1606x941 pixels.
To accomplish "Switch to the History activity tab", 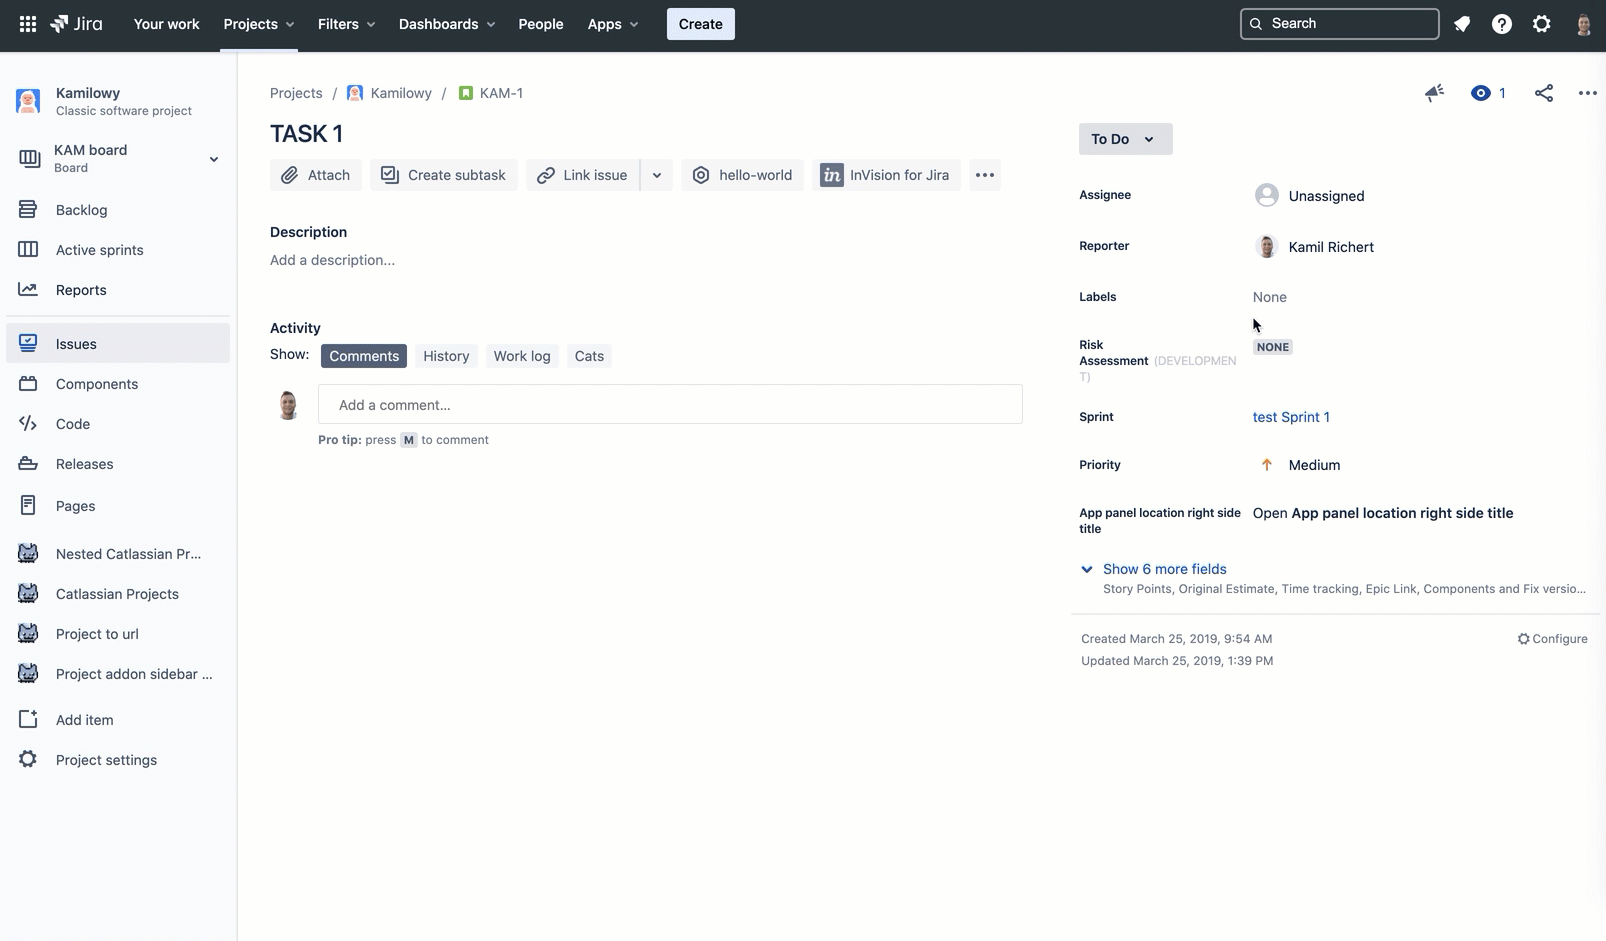I will pyautogui.click(x=446, y=356).
